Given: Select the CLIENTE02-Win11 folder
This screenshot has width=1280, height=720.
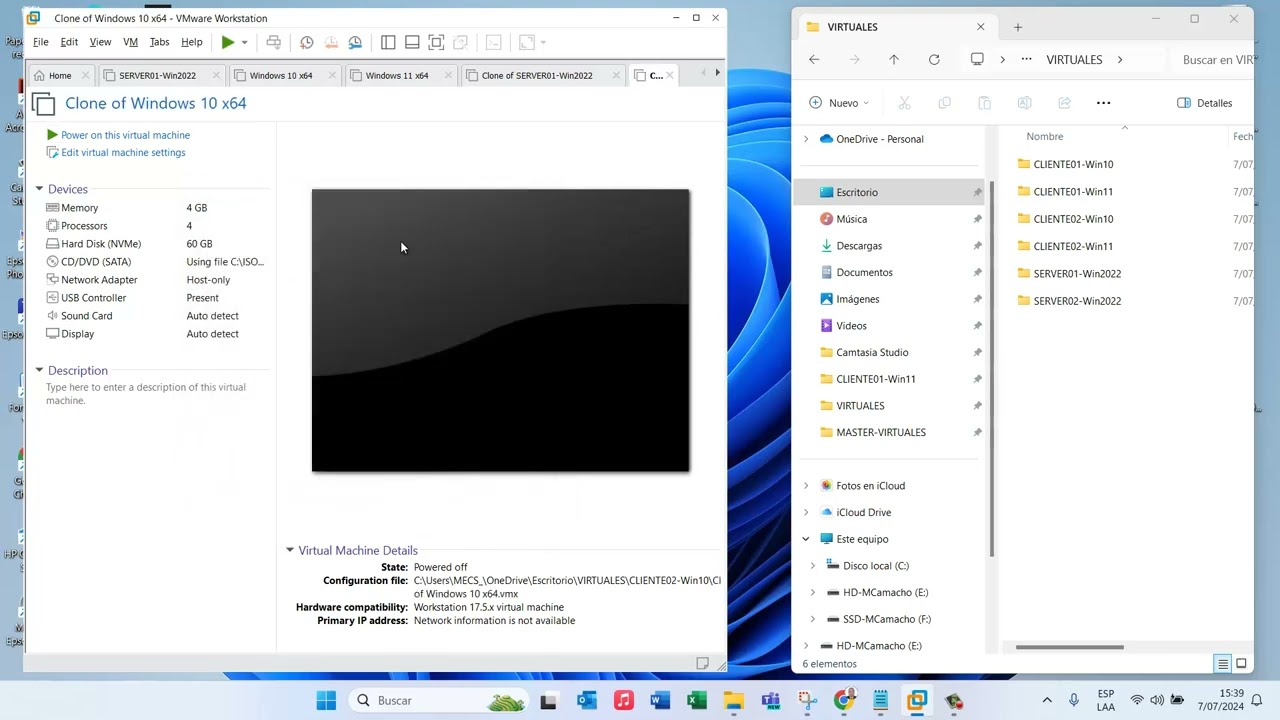Looking at the screenshot, I should tap(1073, 246).
